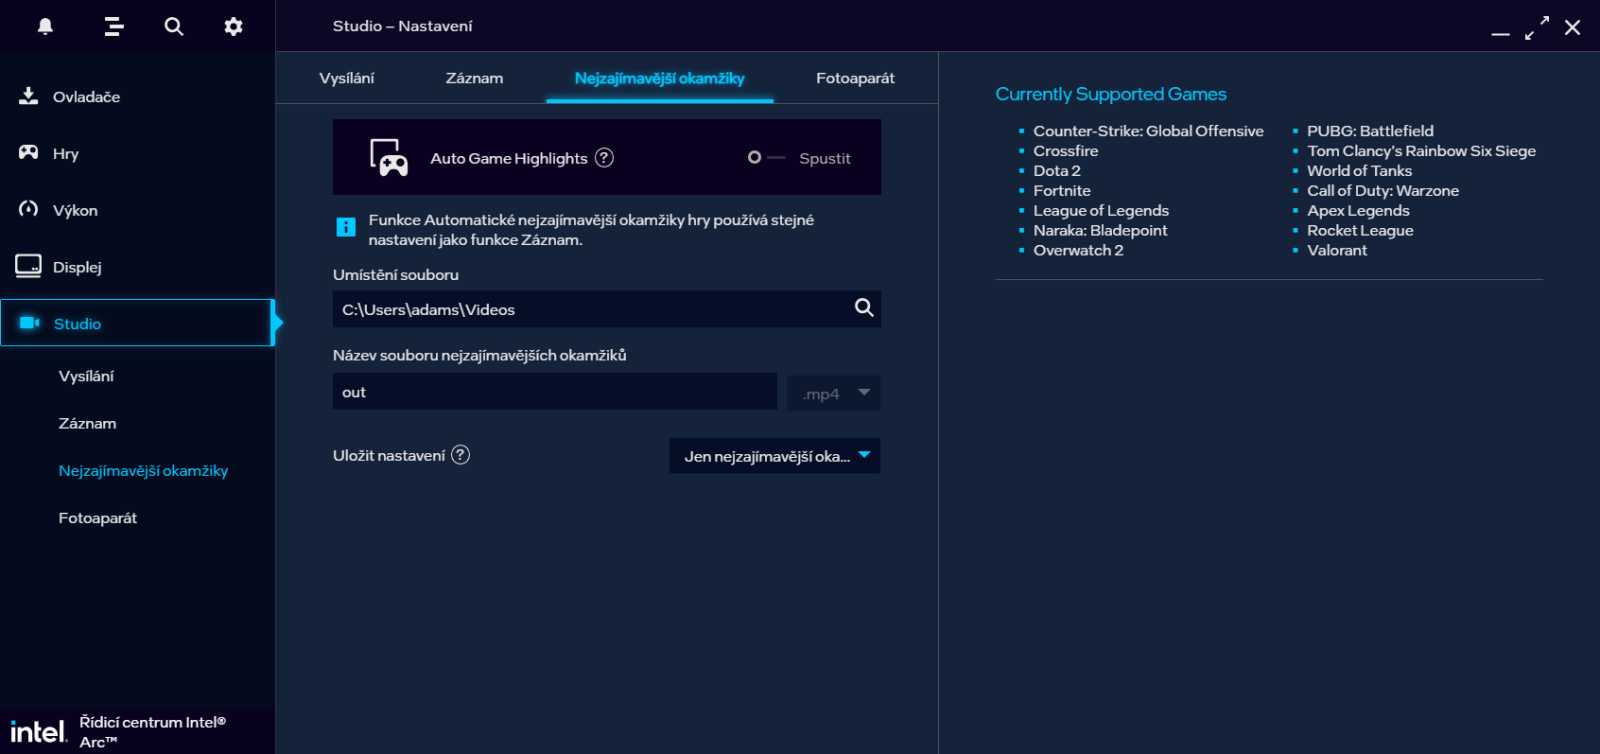Click Fortnite in supported games
This screenshot has height=754, width=1600.
click(1062, 191)
